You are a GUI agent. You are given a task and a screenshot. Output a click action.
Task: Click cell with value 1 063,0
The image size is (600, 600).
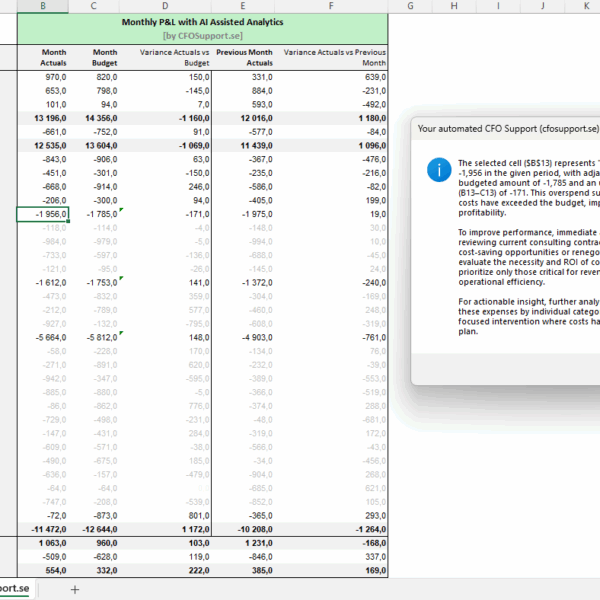pyautogui.click(x=43, y=543)
